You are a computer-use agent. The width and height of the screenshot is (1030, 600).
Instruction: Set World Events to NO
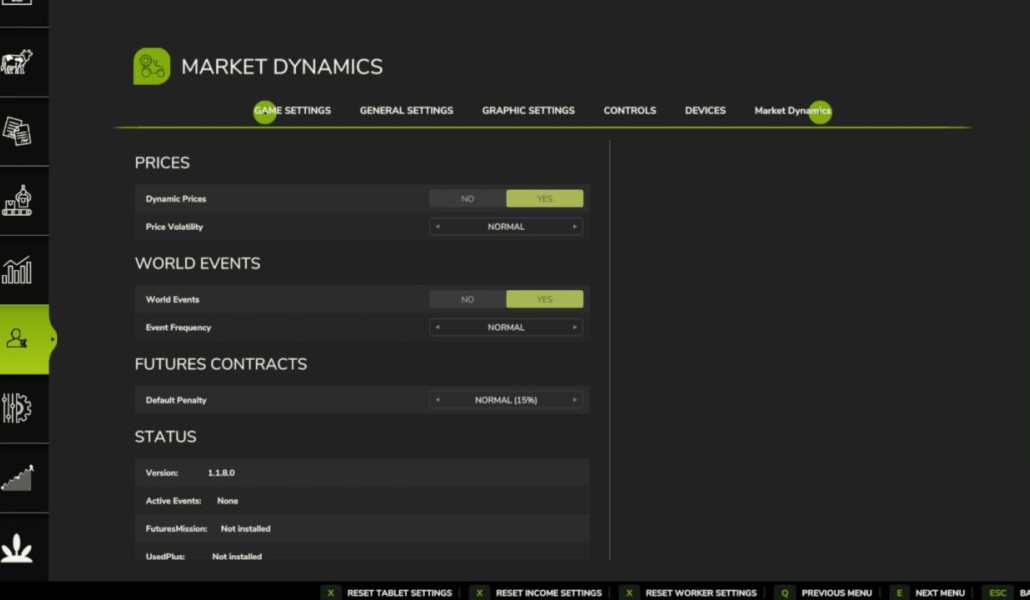click(x=467, y=299)
